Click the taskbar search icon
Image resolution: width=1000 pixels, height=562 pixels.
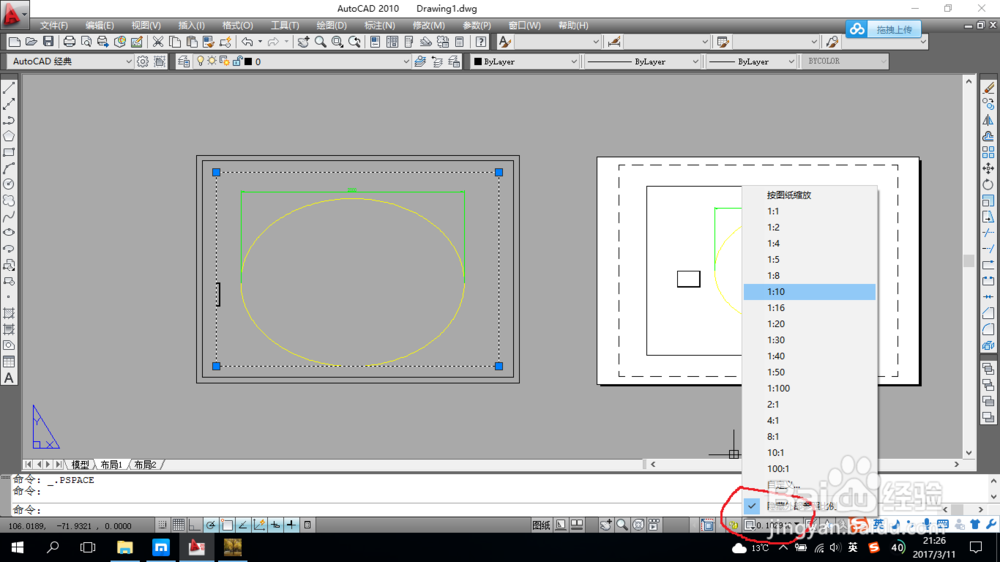coord(53,547)
